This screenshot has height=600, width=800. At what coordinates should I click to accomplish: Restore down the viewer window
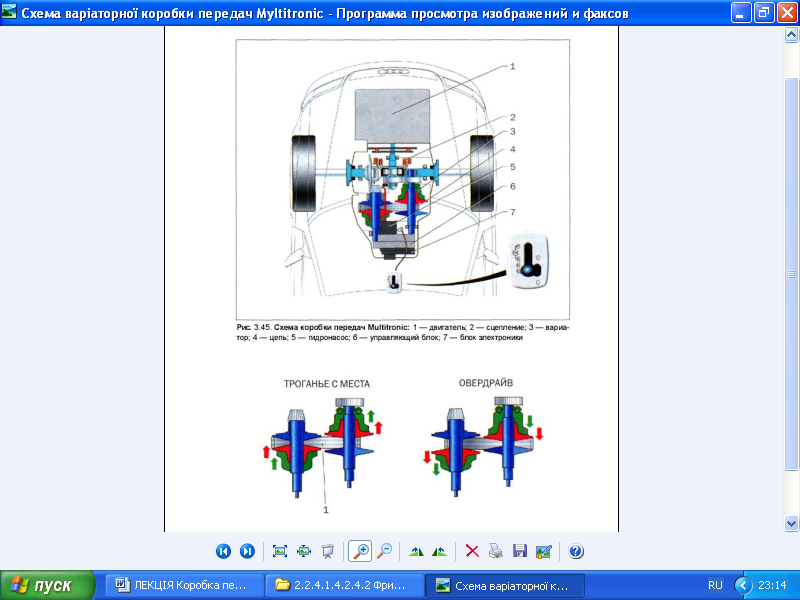[x=764, y=13]
